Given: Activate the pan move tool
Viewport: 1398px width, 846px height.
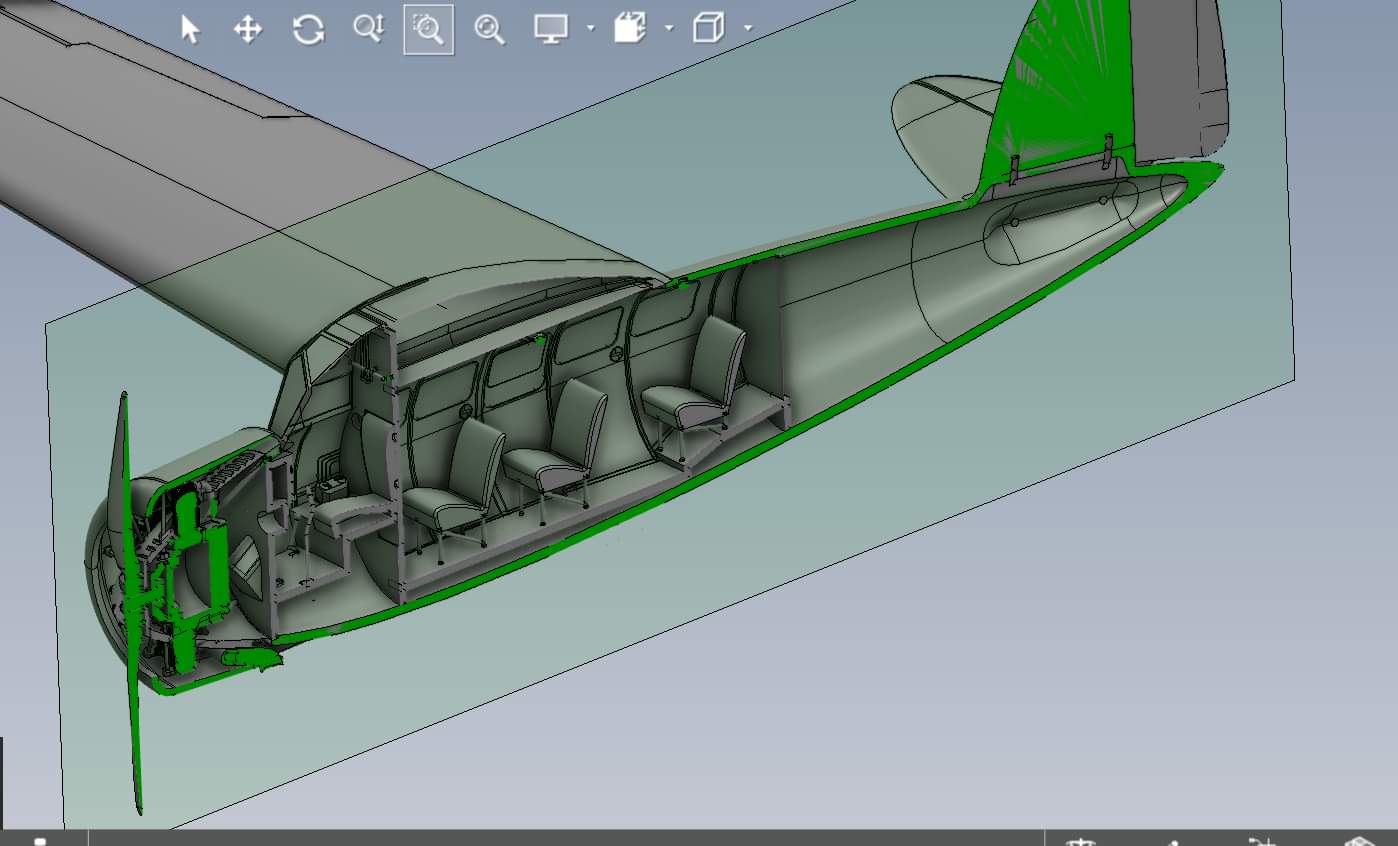Looking at the screenshot, I should tap(248, 29).
